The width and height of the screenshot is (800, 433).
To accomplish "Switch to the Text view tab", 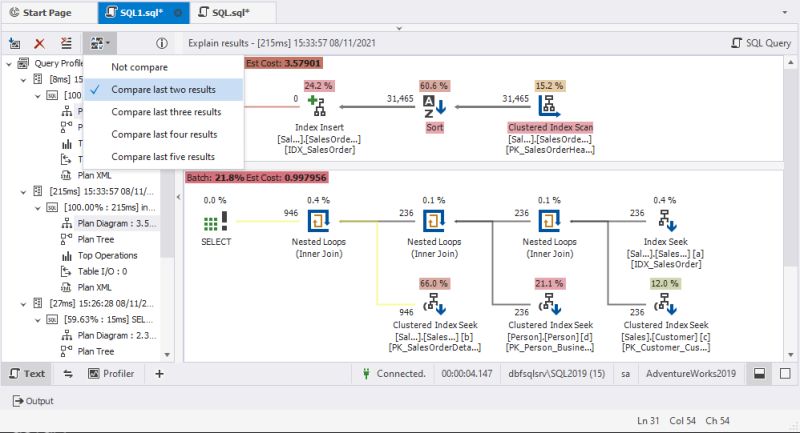I will [27, 374].
